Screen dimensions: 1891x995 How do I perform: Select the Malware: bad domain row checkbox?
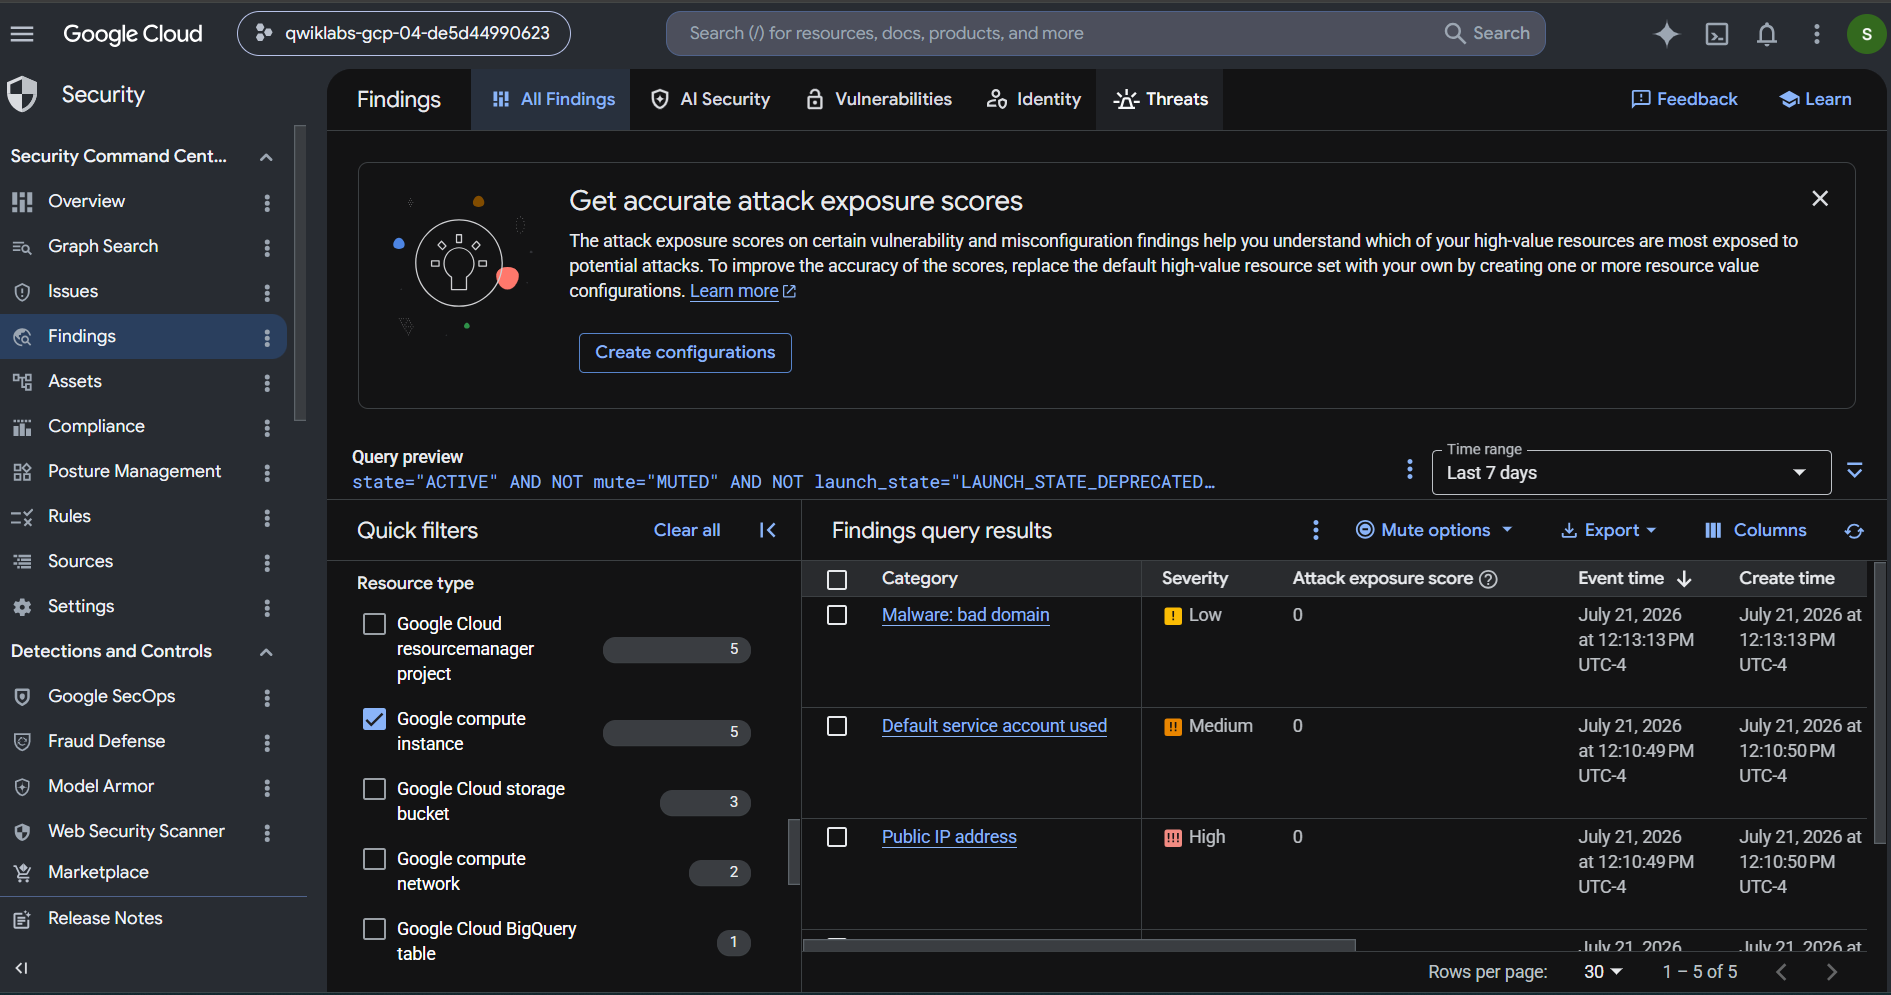[837, 615]
